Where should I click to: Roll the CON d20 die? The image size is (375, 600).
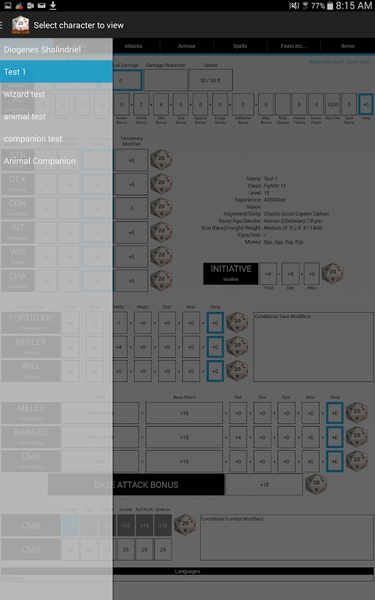click(x=161, y=208)
